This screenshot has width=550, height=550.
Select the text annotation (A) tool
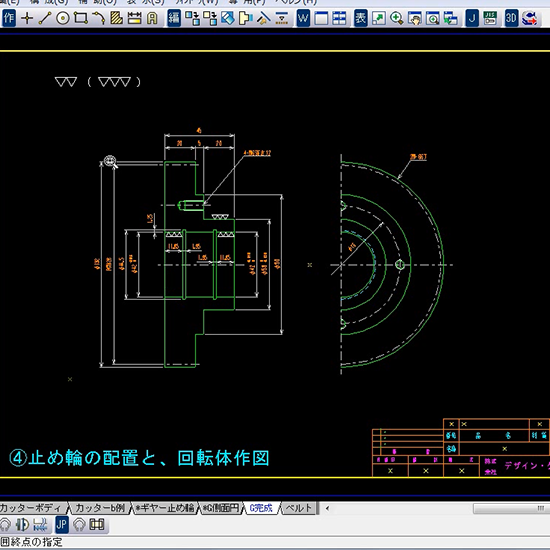152,18
